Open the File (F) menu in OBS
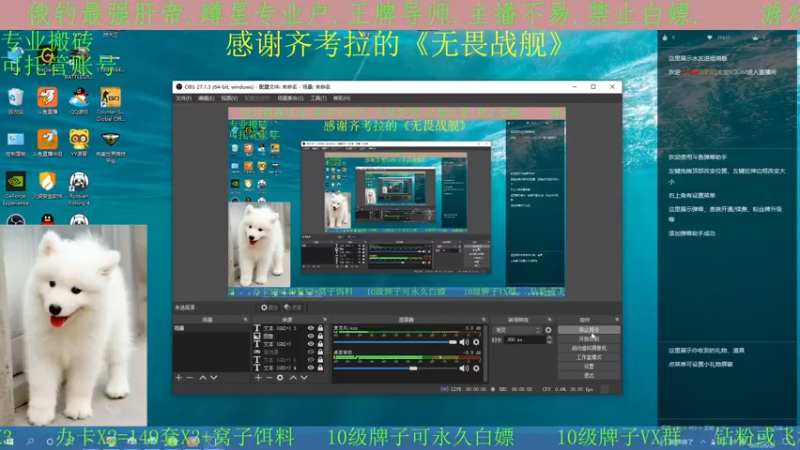Viewport: 800px width, 450px height. point(184,98)
